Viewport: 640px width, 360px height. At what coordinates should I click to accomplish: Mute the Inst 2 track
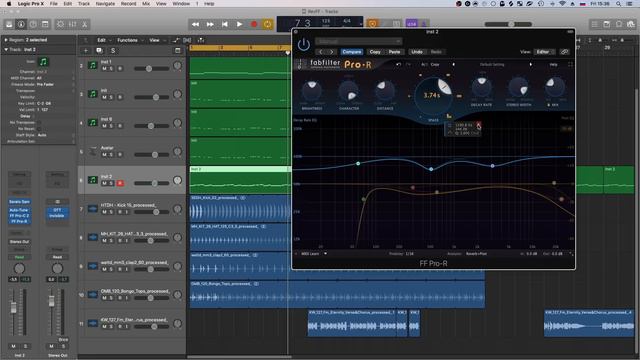pos(104,183)
